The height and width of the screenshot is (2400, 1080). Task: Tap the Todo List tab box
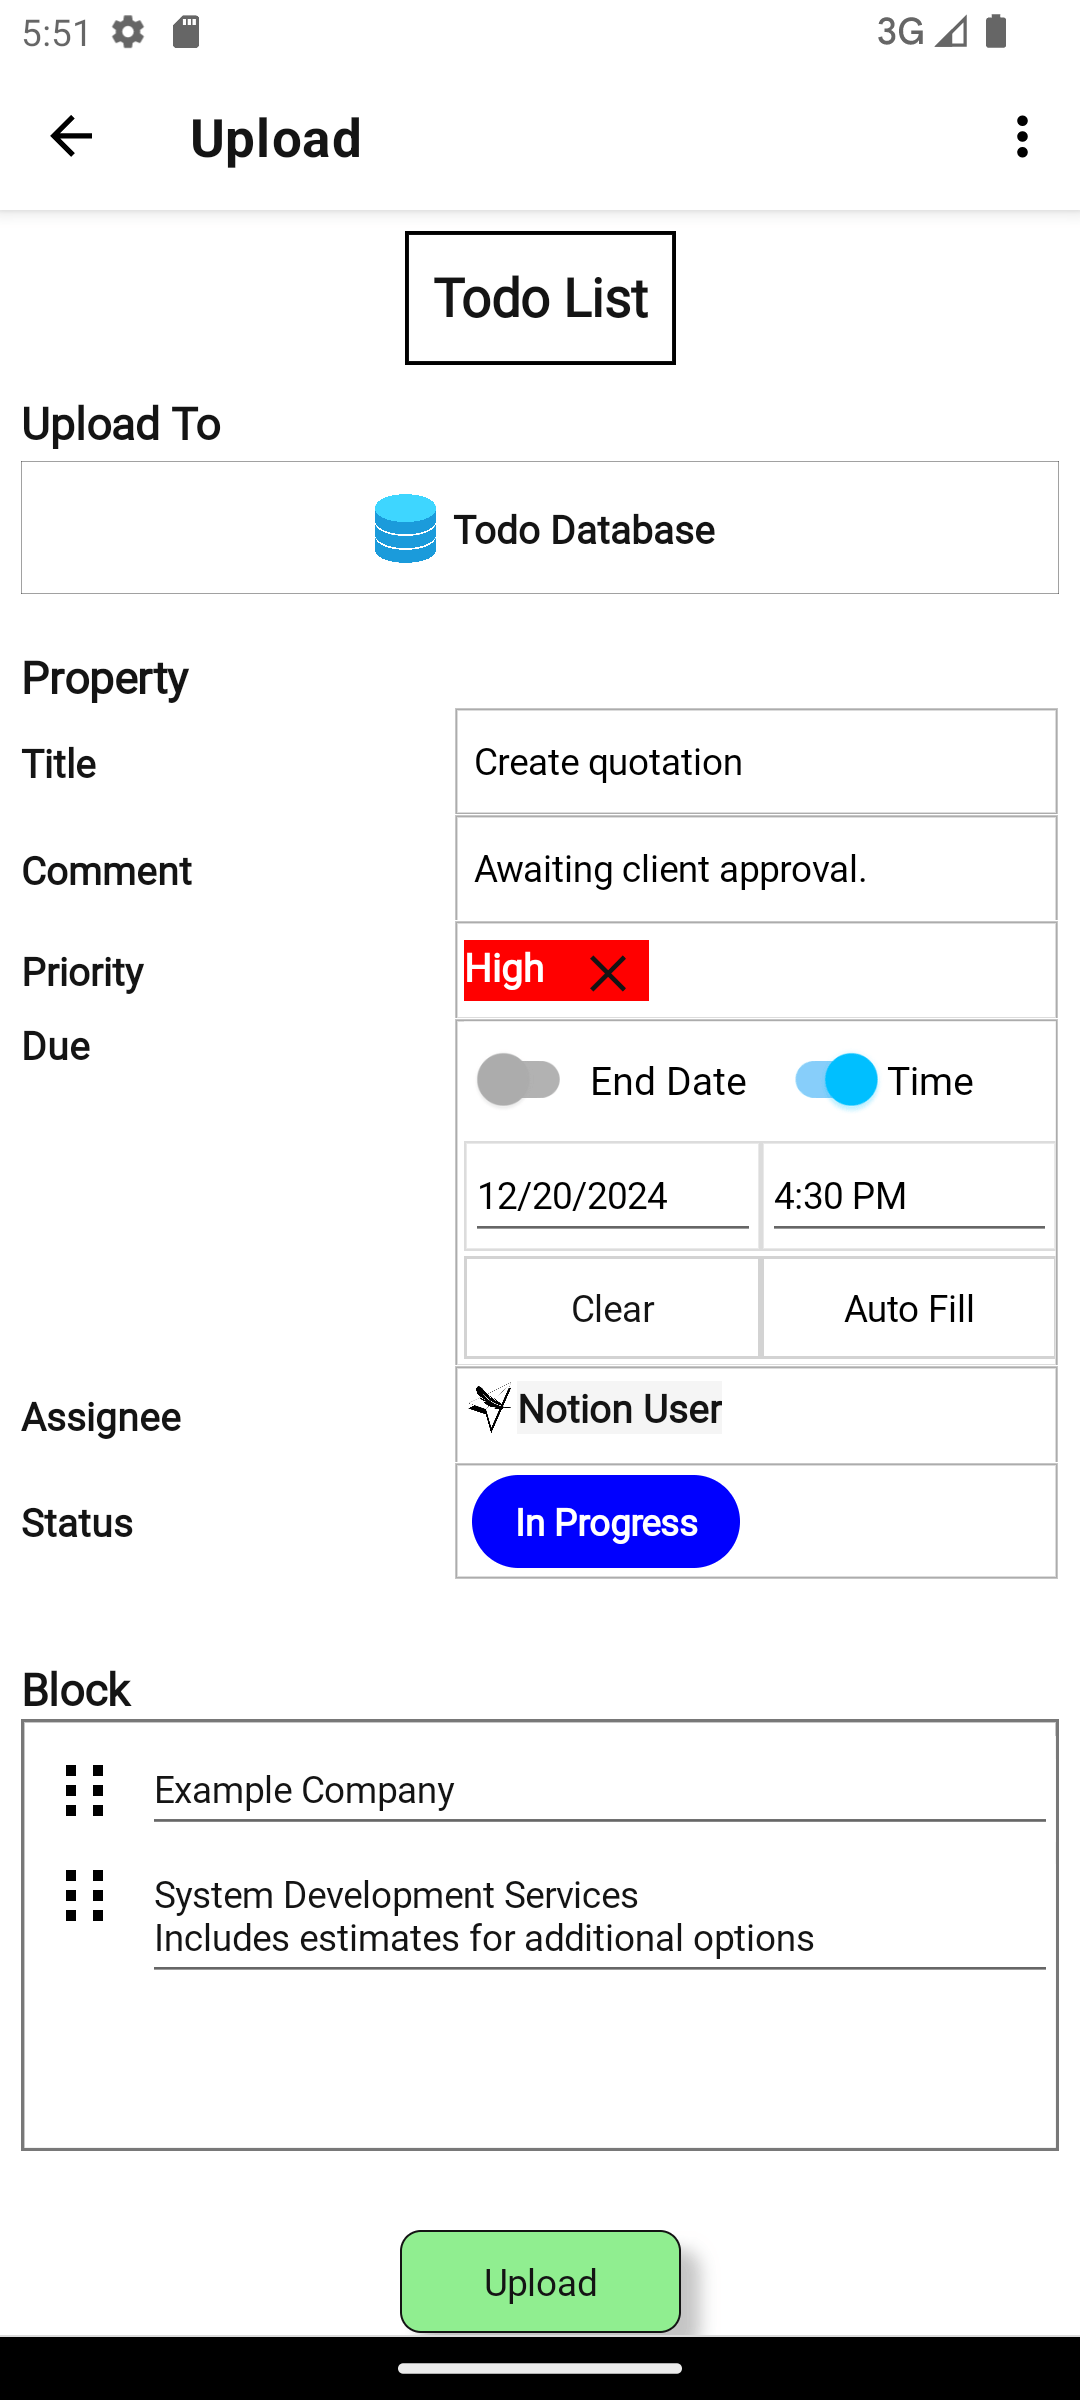pyautogui.click(x=540, y=298)
